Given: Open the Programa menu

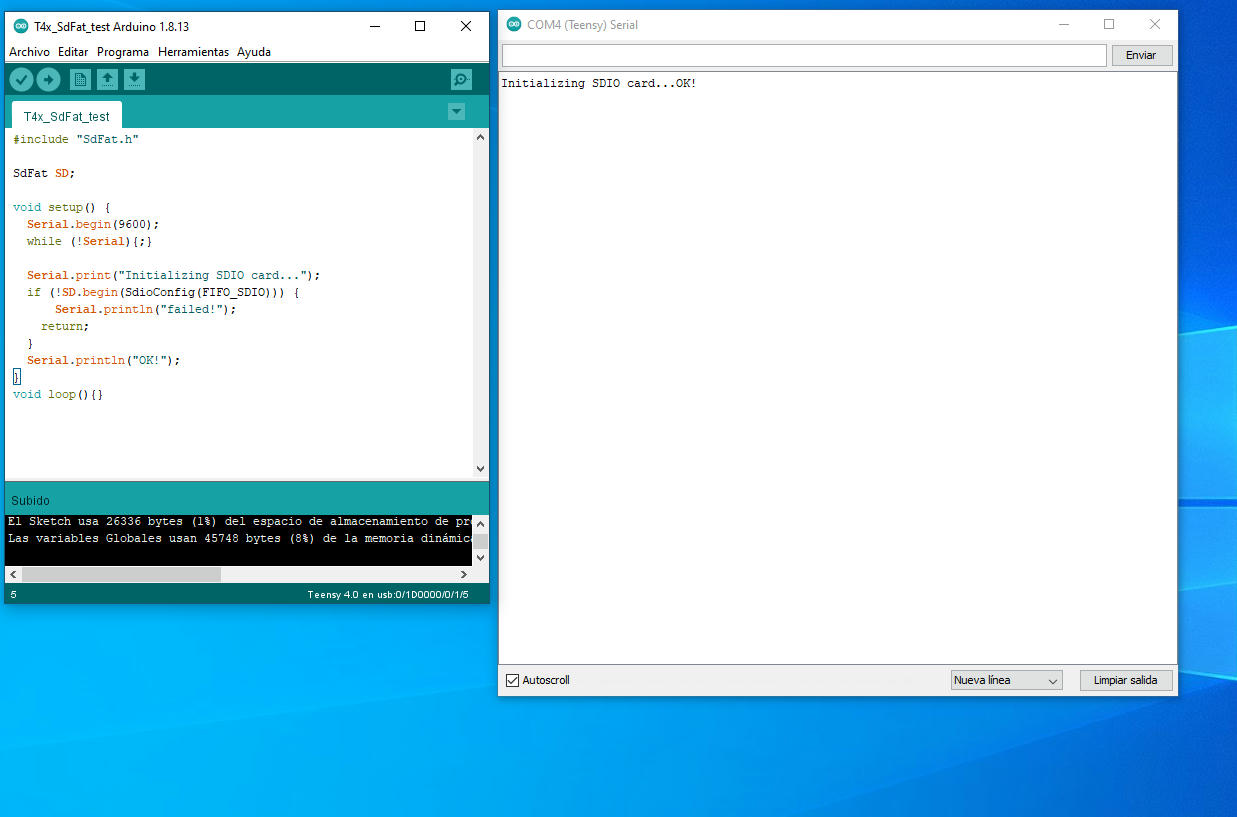Looking at the screenshot, I should click(x=123, y=52).
